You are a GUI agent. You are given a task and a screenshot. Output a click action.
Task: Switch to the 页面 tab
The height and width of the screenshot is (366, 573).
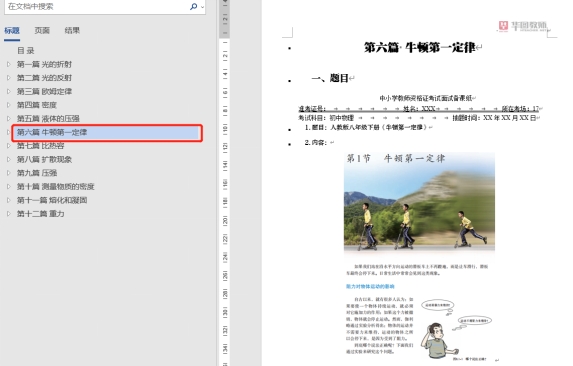pyautogui.click(x=42, y=31)
